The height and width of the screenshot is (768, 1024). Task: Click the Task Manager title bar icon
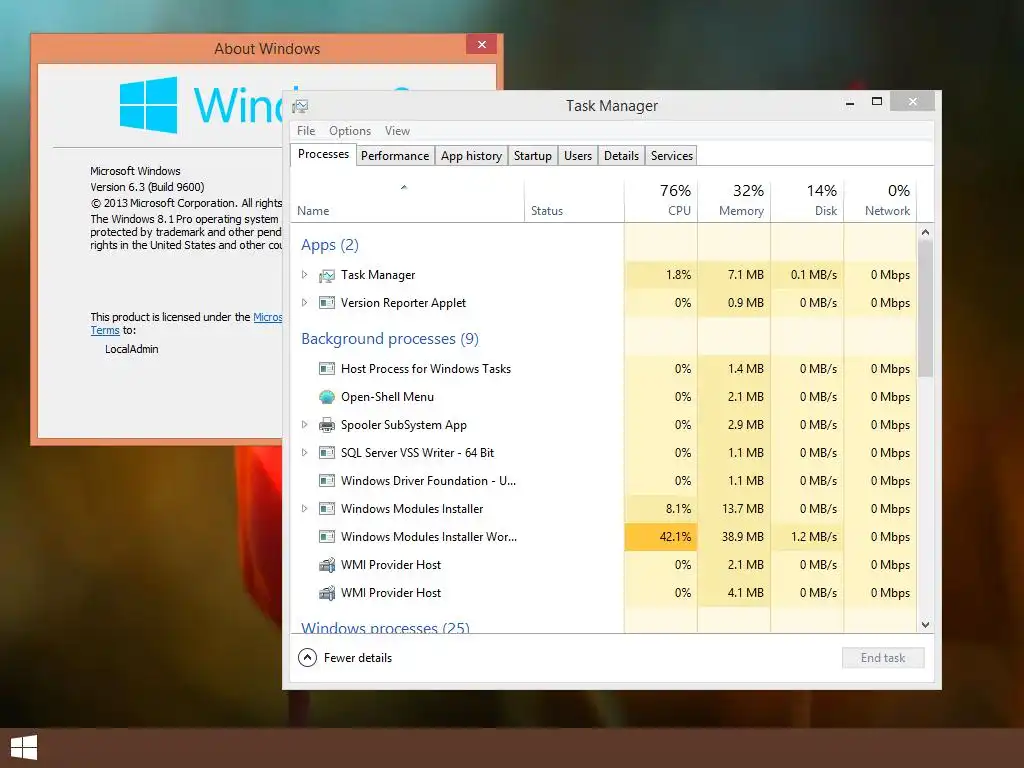[x=300, y=106]
